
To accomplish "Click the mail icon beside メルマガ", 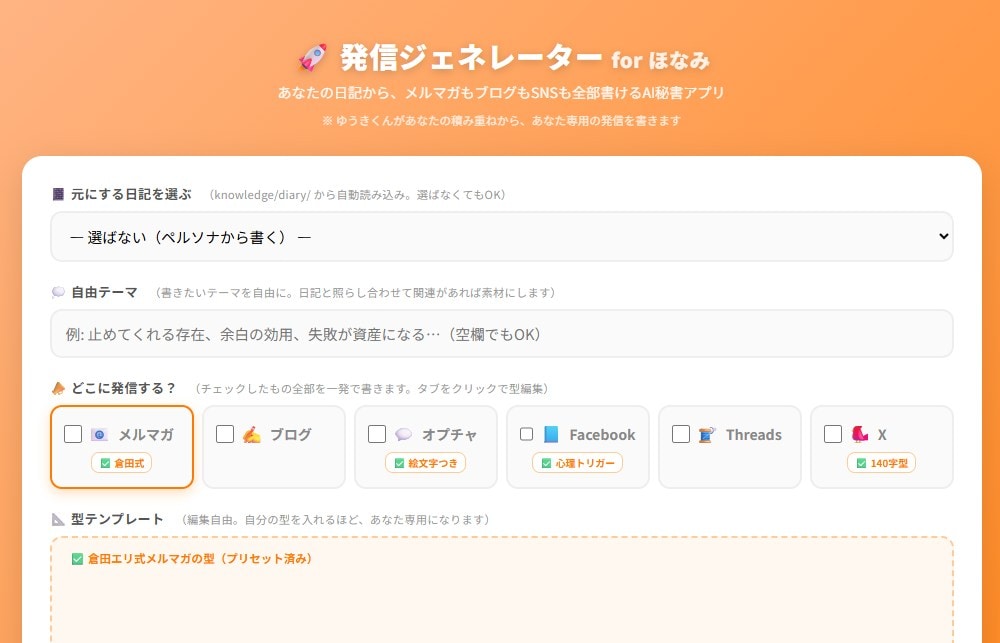I will tap(99, 435).
